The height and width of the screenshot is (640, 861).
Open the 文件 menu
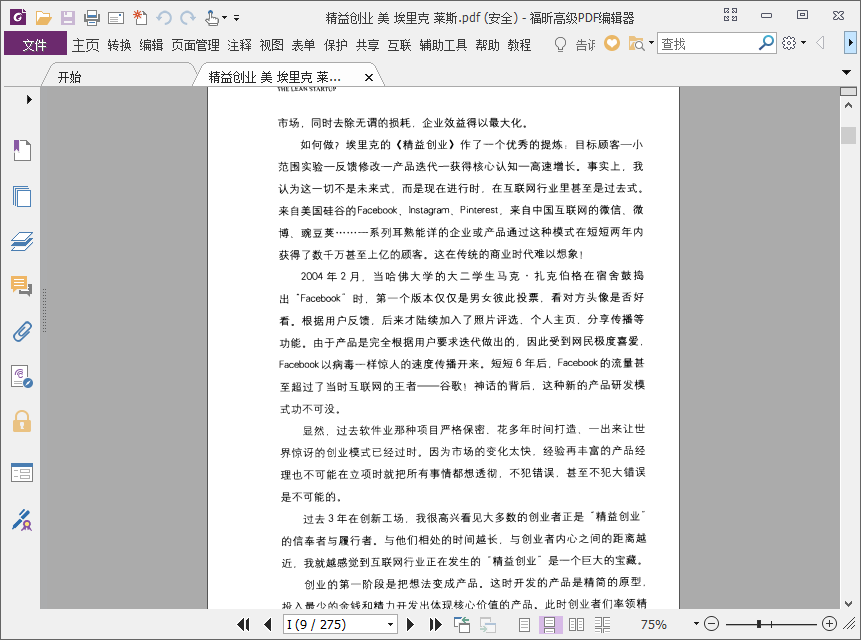click(35, 44)
